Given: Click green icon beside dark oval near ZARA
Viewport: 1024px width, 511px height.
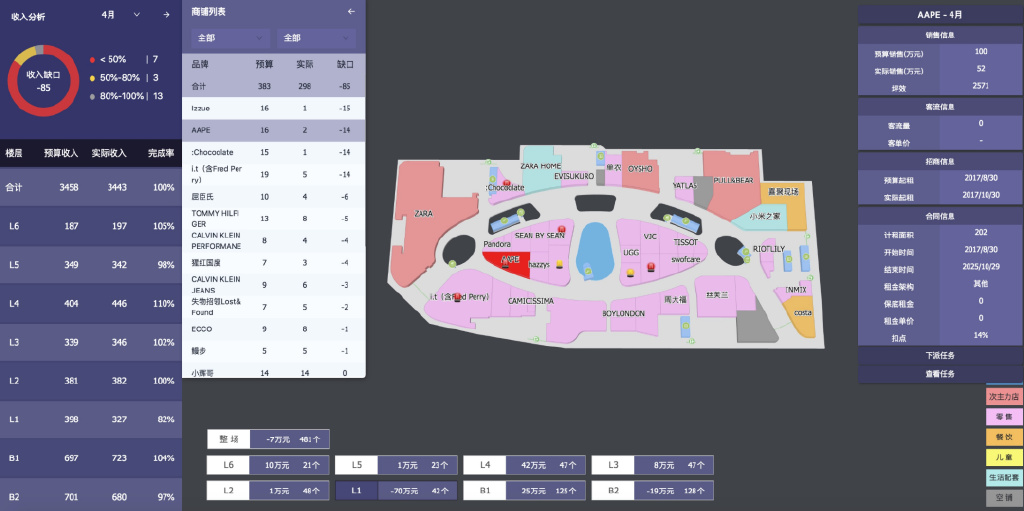Looking at the screenshot, I should click(452, 263).
